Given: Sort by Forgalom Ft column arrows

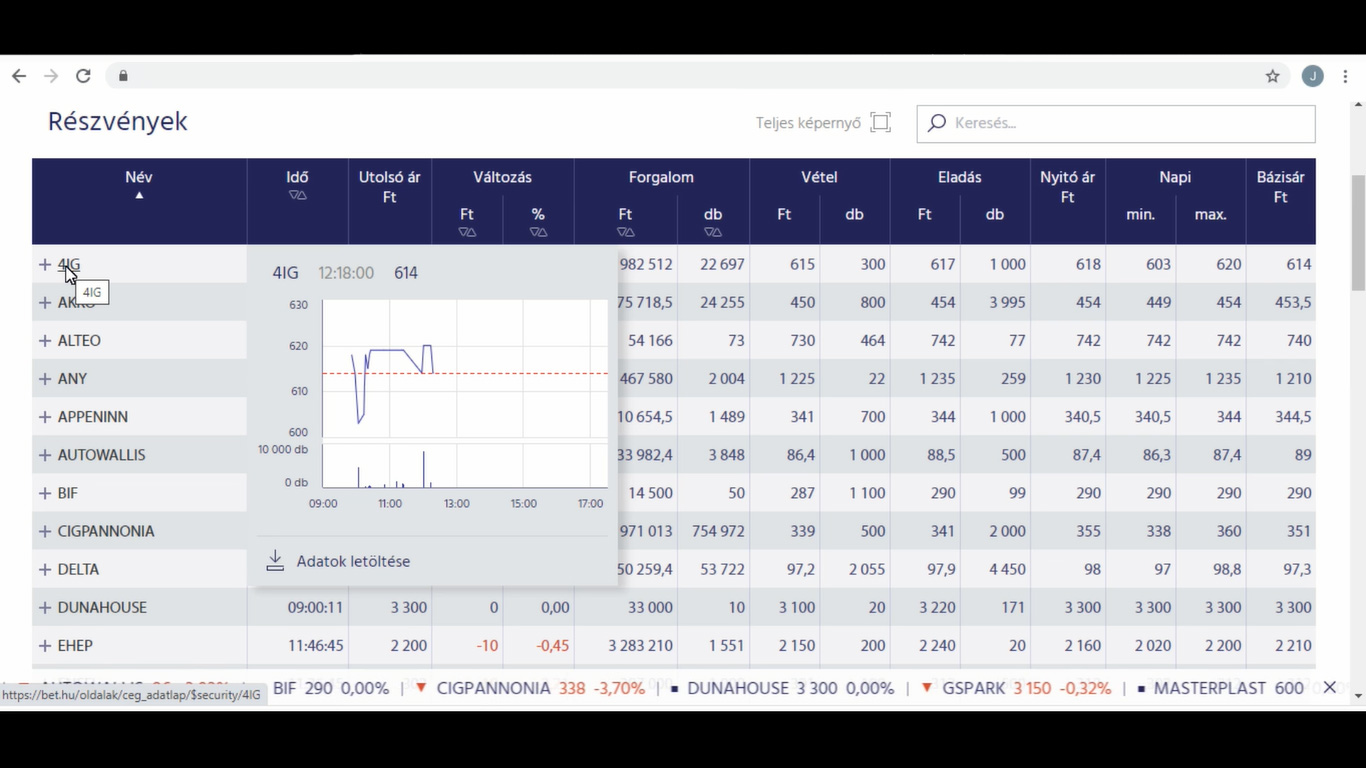Looking at the screenshot, I should (625, 232).
